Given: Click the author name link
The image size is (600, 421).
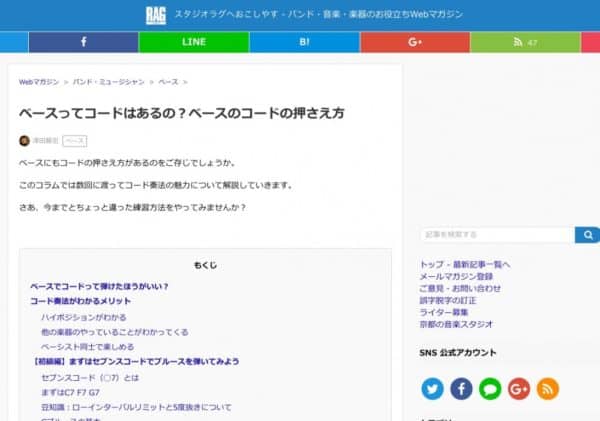Looking at the screenshot, I should (45, 141).
